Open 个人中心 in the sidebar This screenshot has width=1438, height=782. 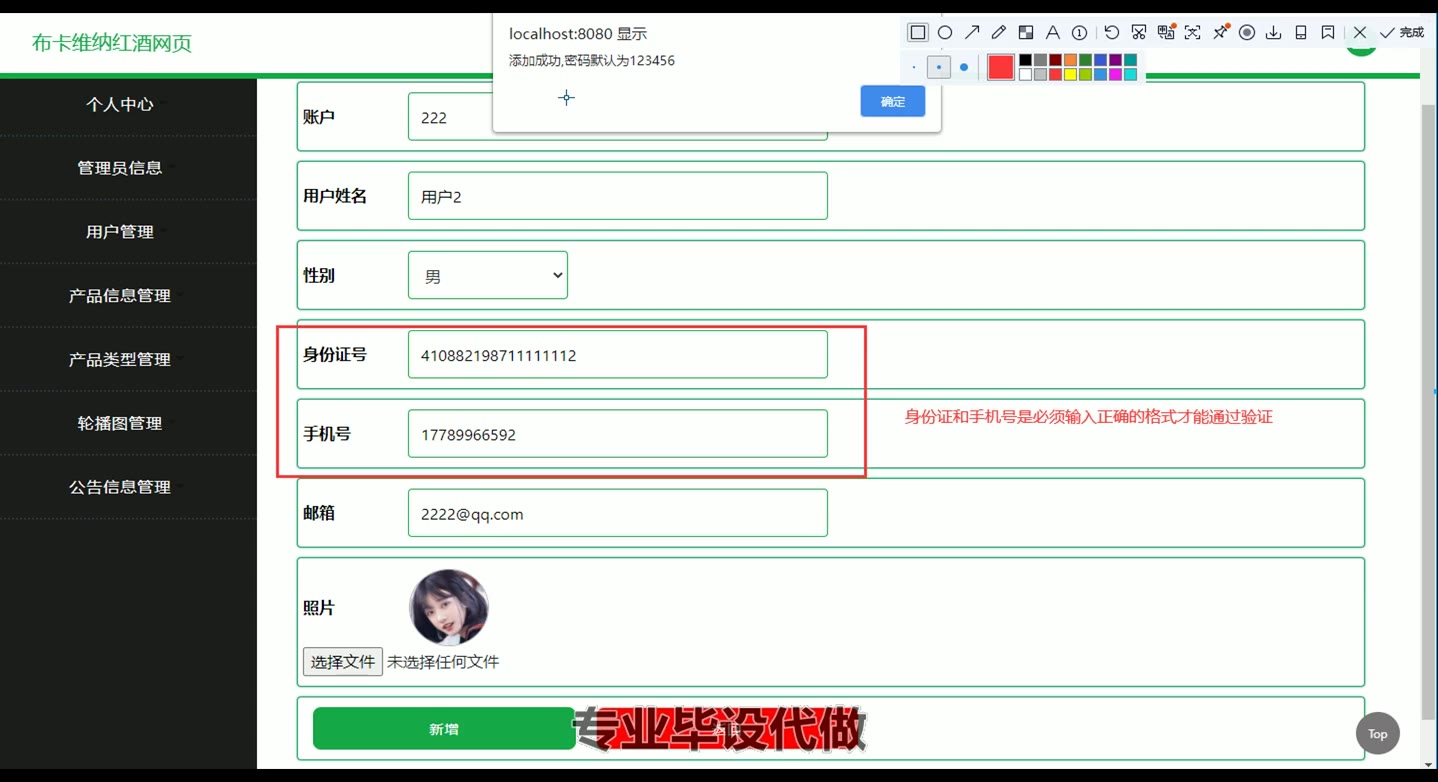tap(120, 104)
